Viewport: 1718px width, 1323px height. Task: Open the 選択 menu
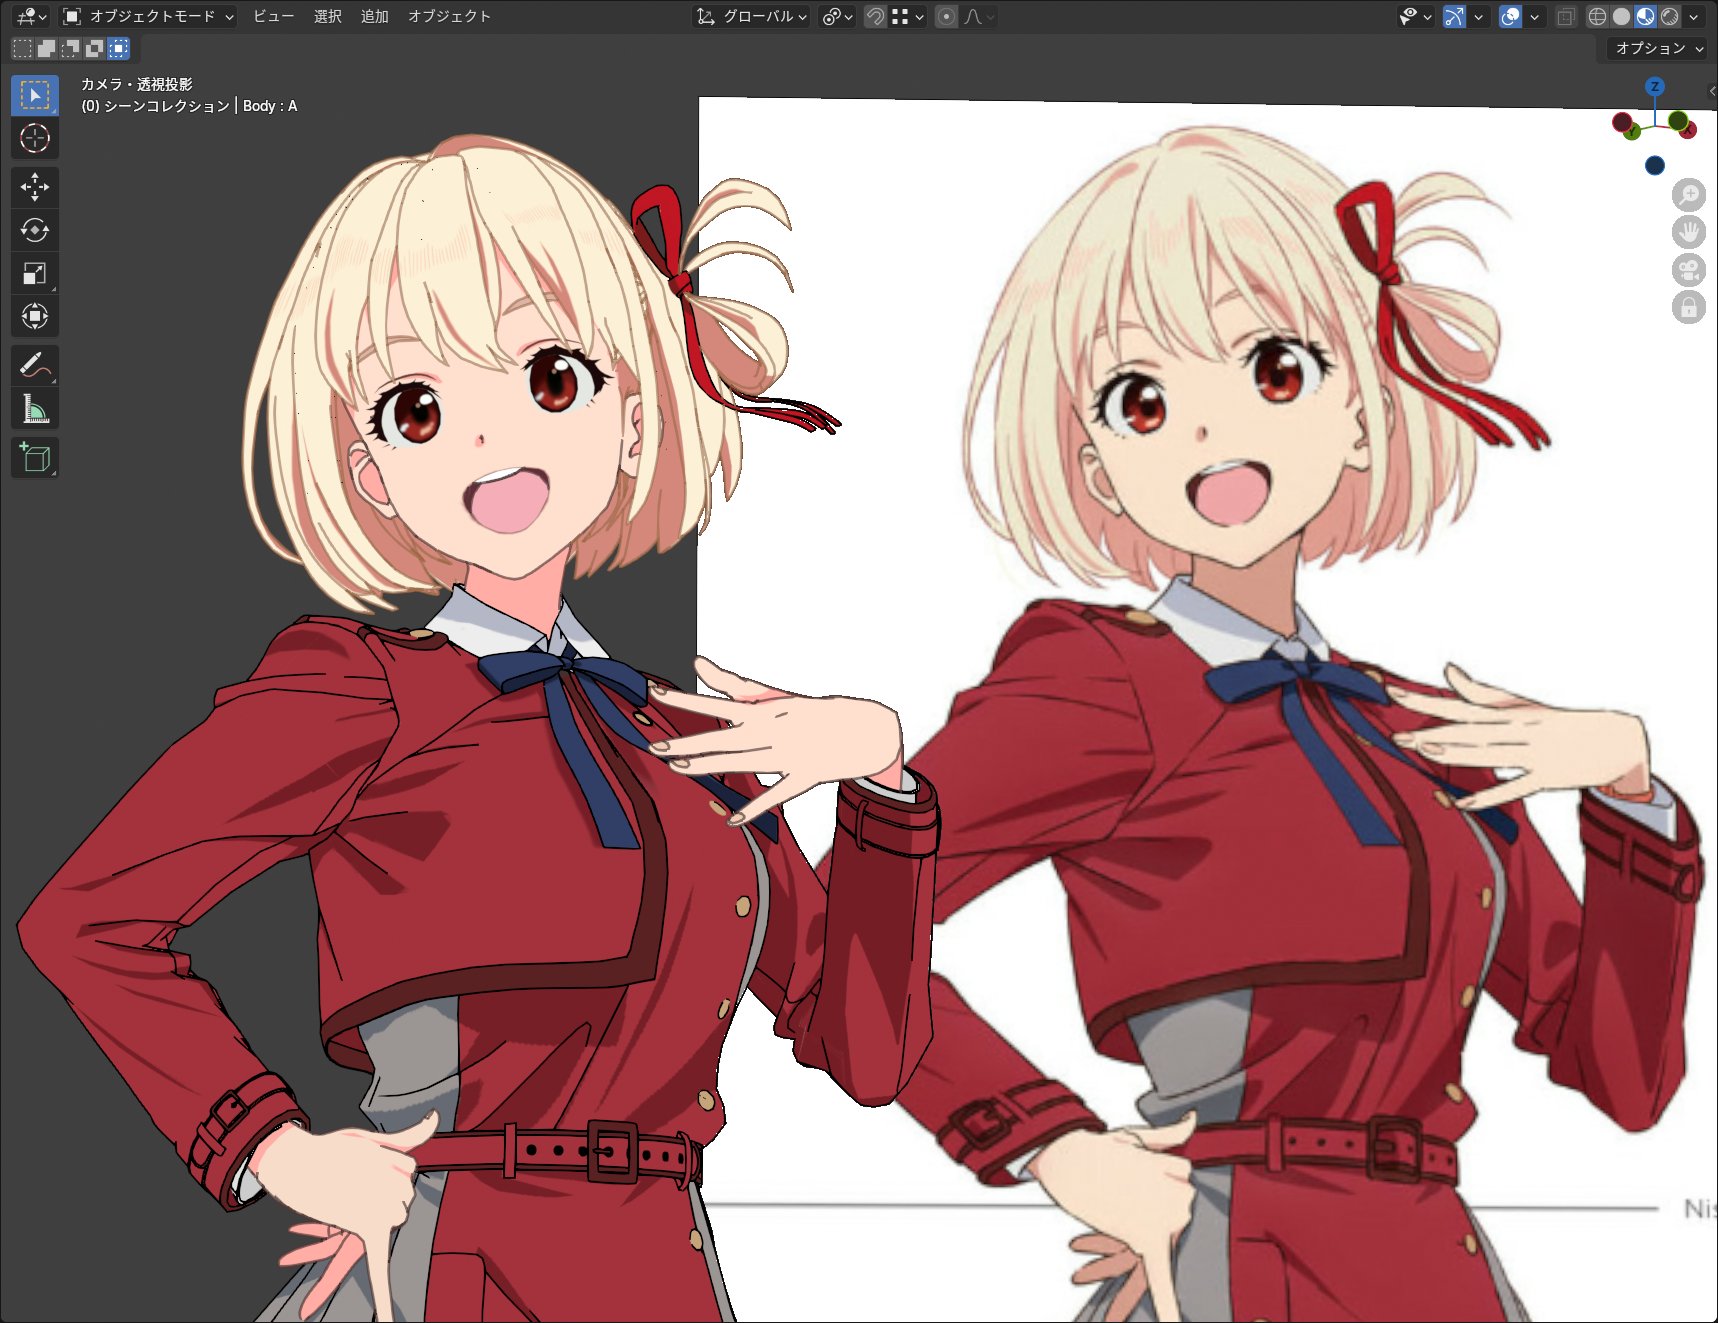[327, 16]
